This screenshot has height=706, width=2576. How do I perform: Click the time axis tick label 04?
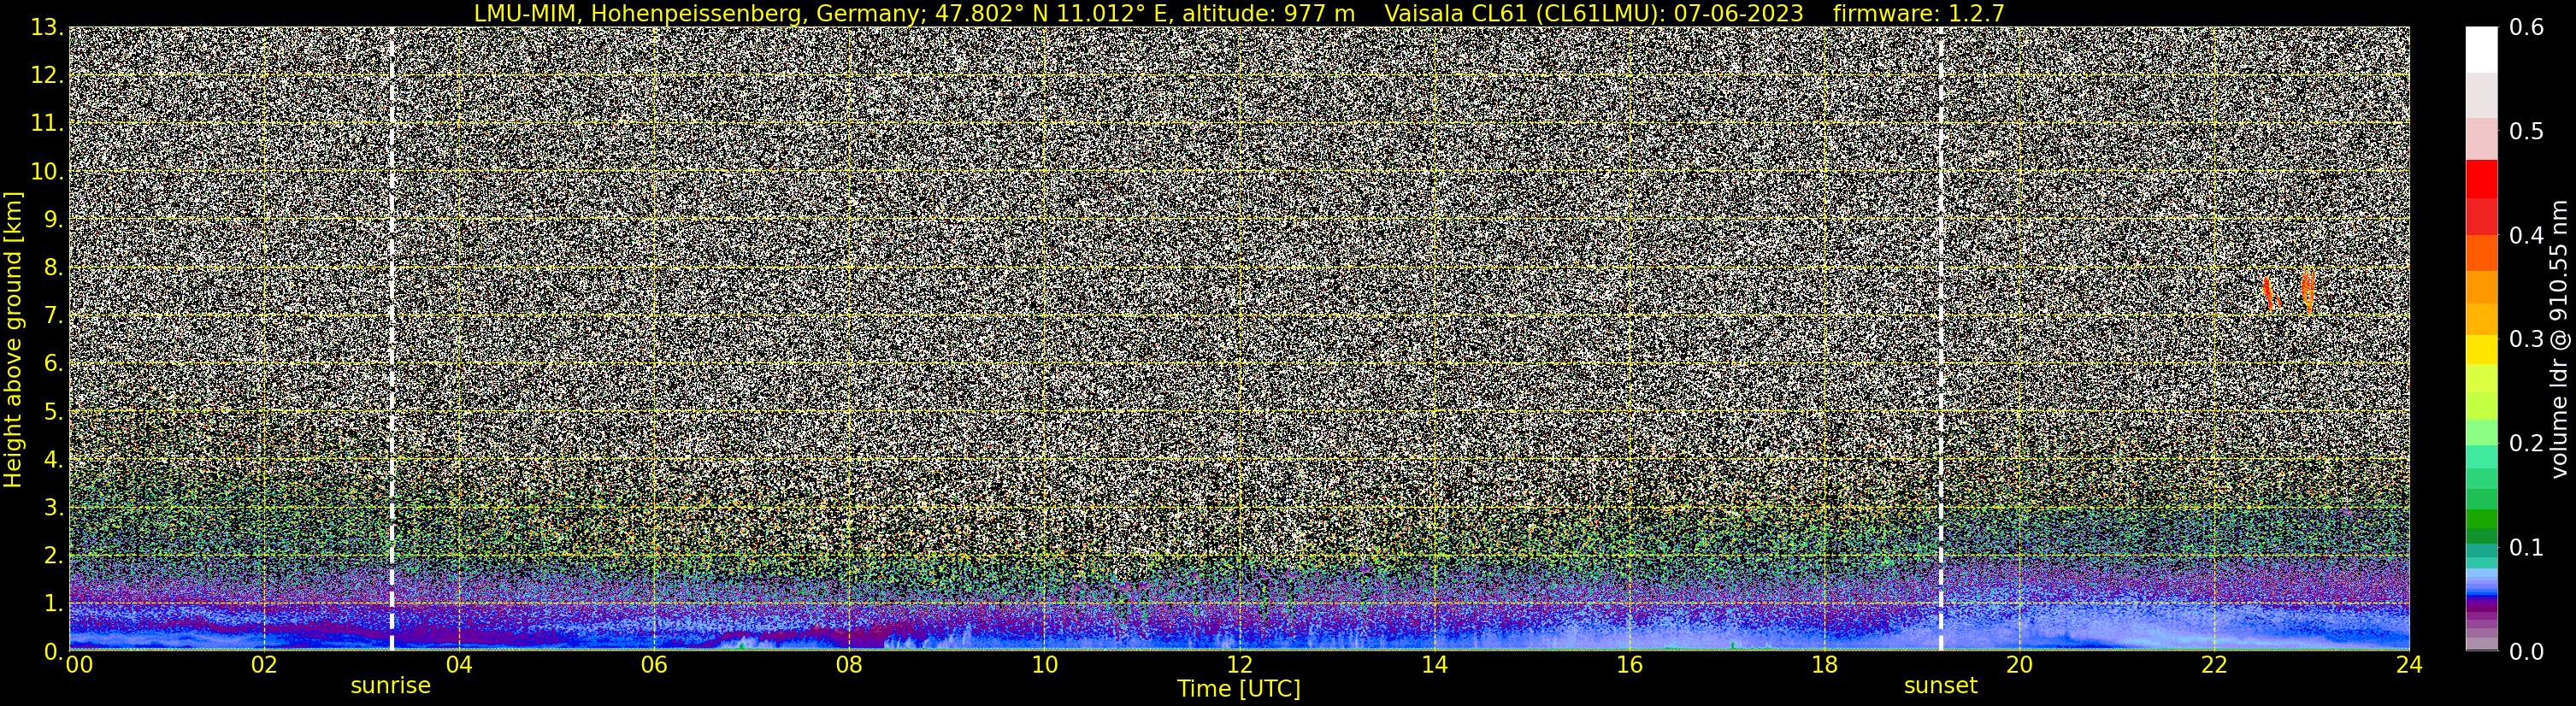tap(459, 665)
